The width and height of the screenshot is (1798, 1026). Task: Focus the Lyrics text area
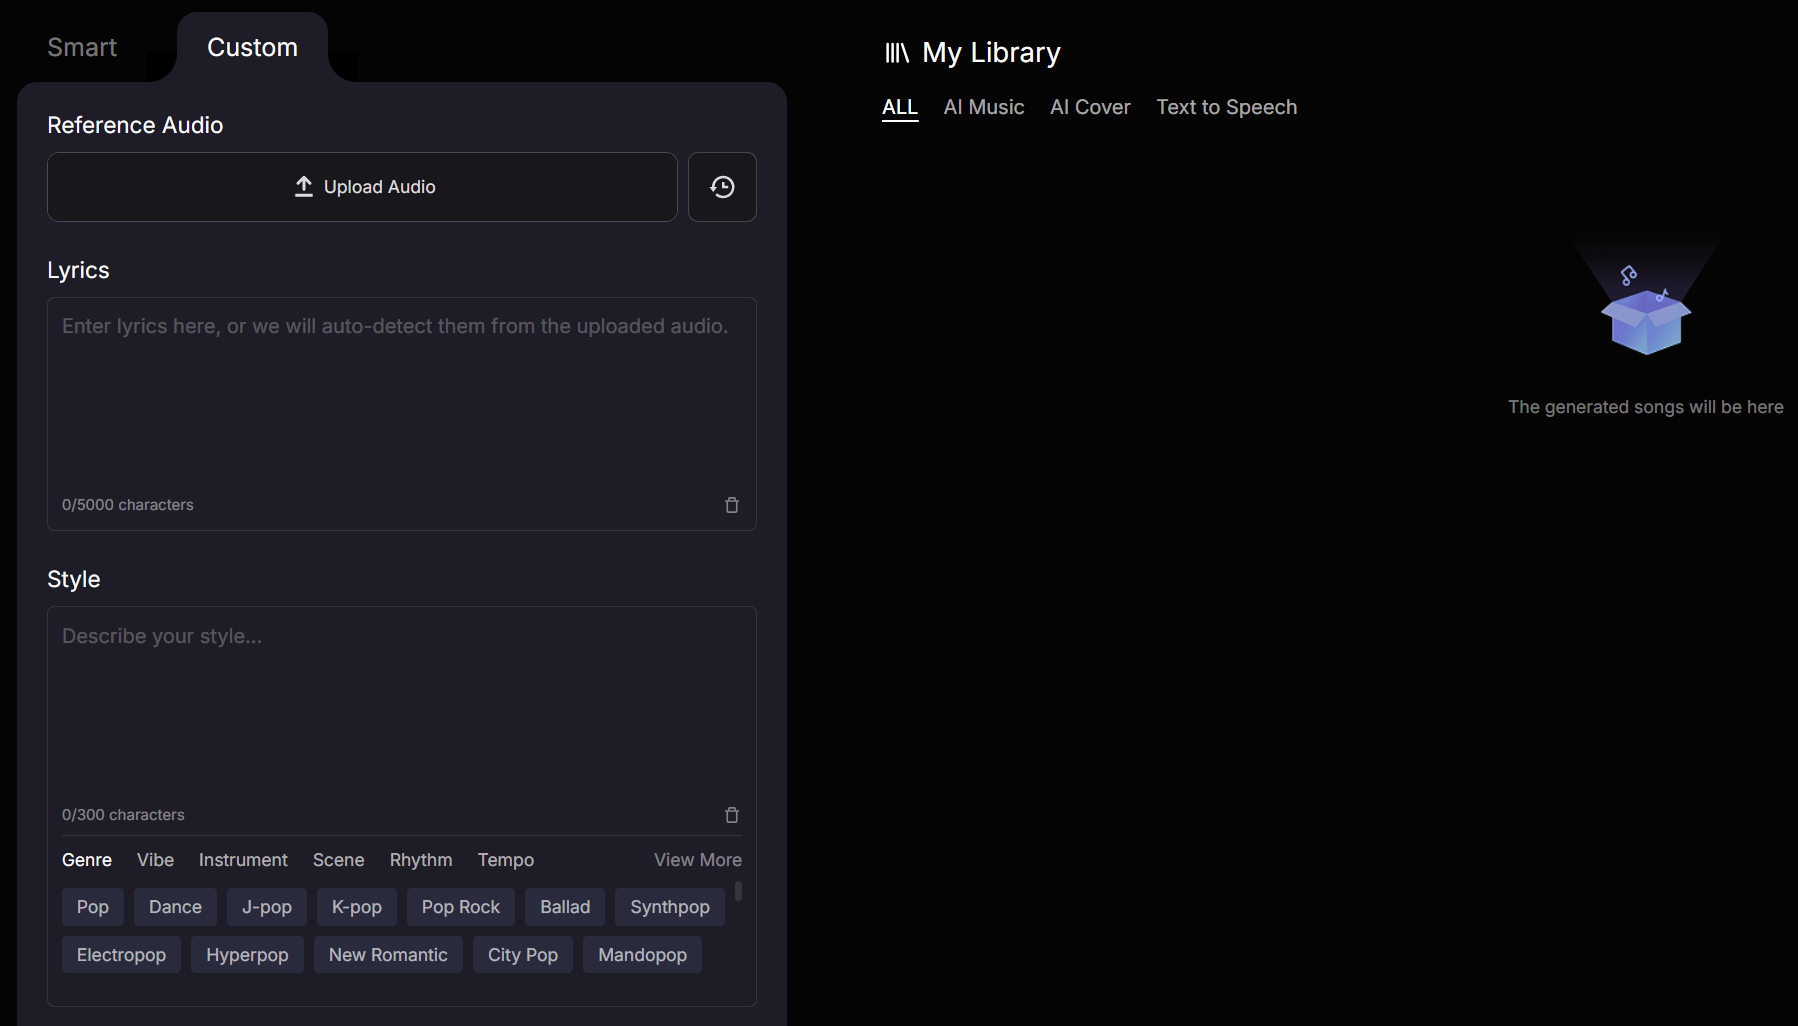point(400,400)
